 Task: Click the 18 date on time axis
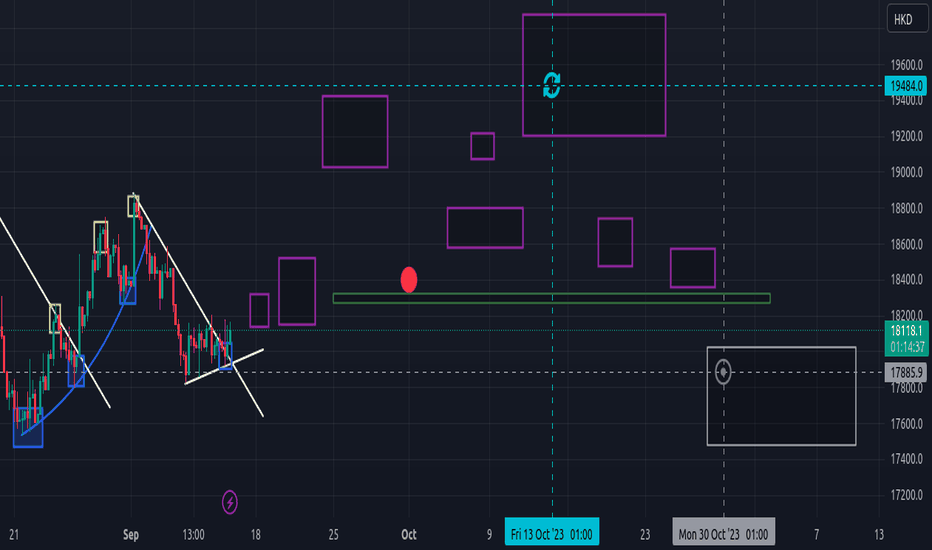pyautogui.click(x=256, y=535)
